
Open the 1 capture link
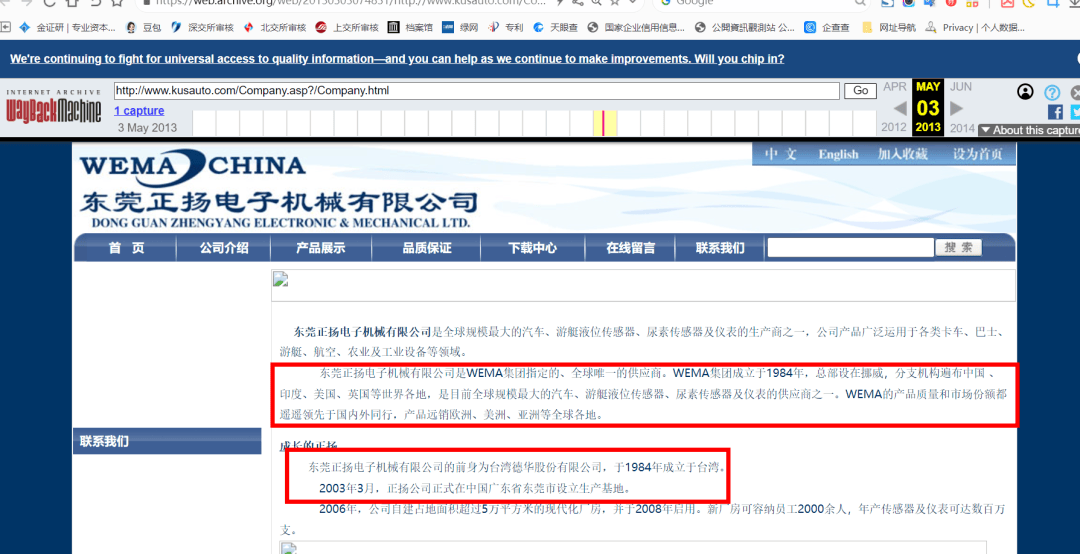click(139, 110)
